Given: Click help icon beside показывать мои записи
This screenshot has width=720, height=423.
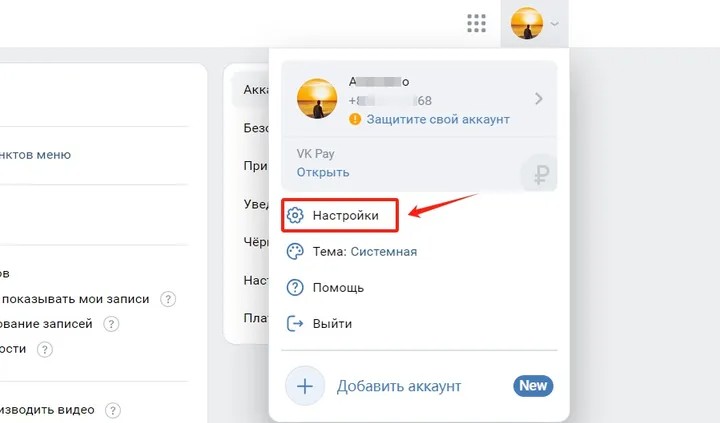Looking at the screenshot, I should tap(169, 299).
